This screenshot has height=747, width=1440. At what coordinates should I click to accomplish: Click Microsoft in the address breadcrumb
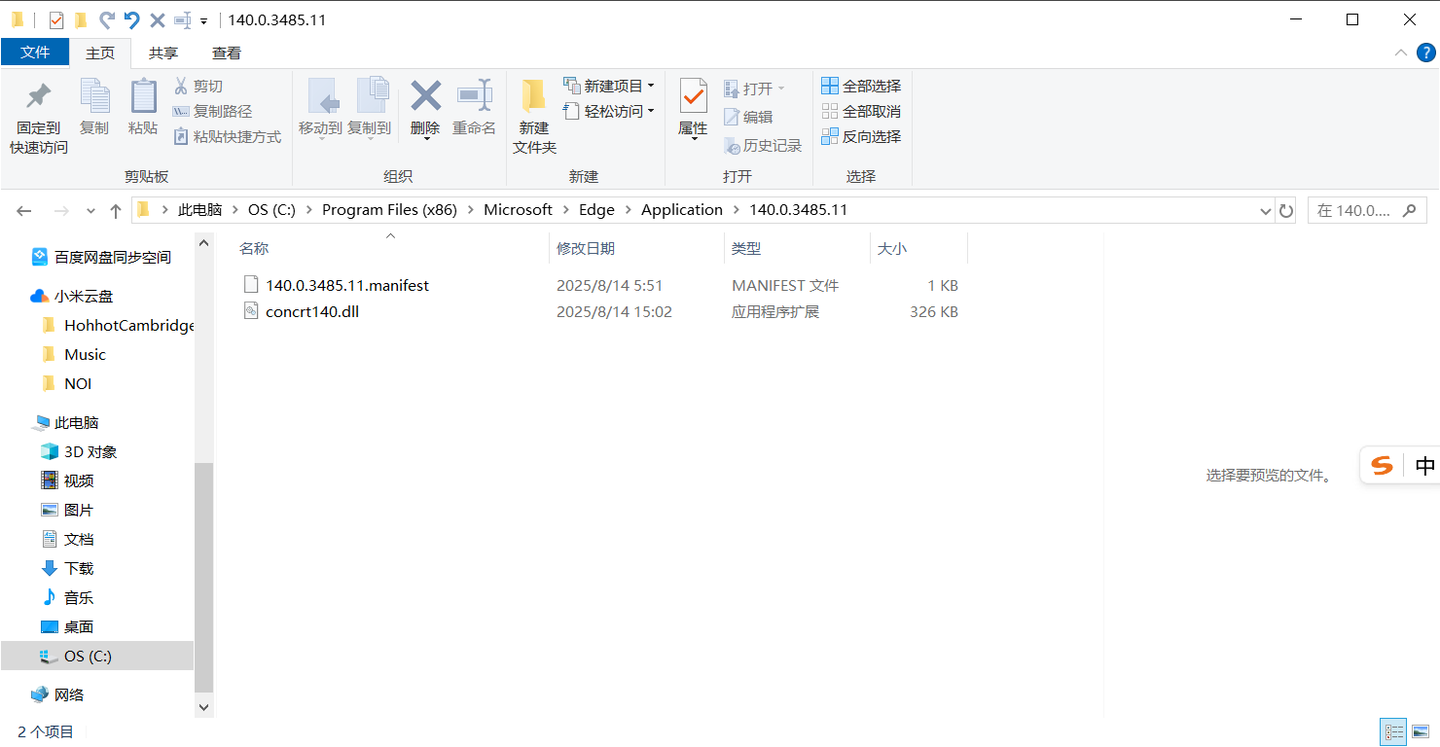[x=518, y=209]
